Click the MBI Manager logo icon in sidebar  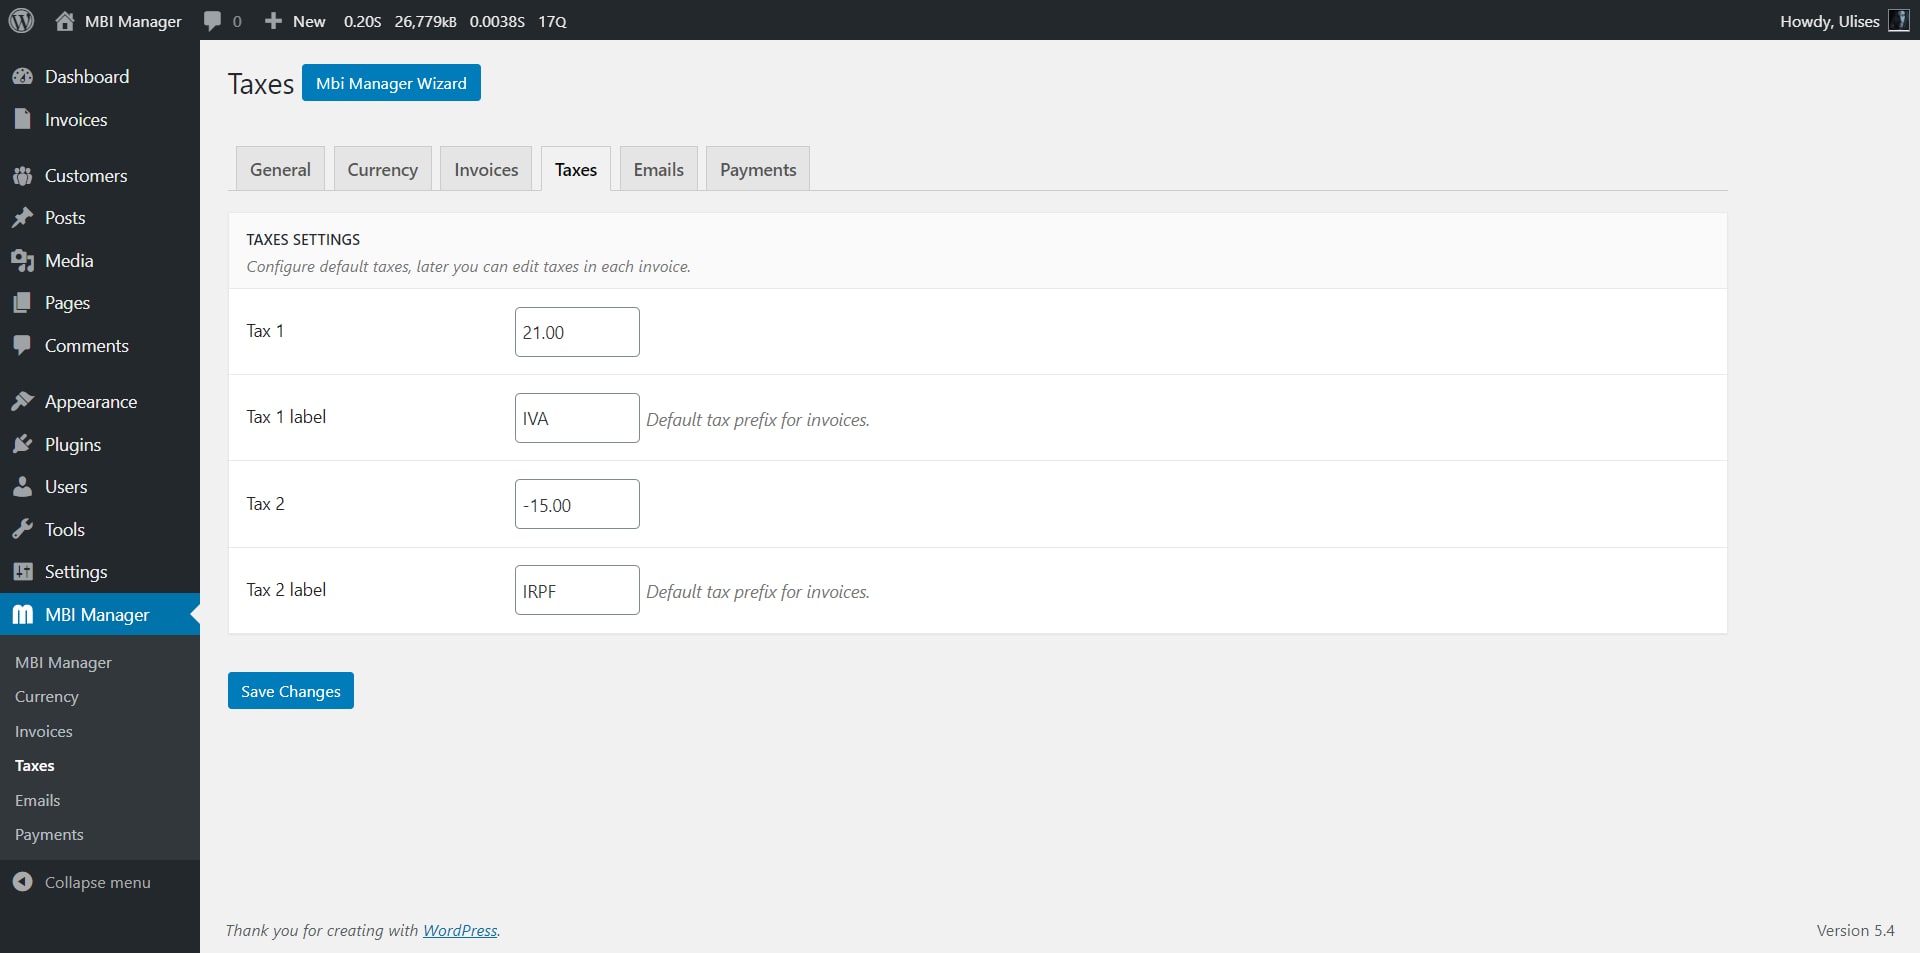pos(22,615)
